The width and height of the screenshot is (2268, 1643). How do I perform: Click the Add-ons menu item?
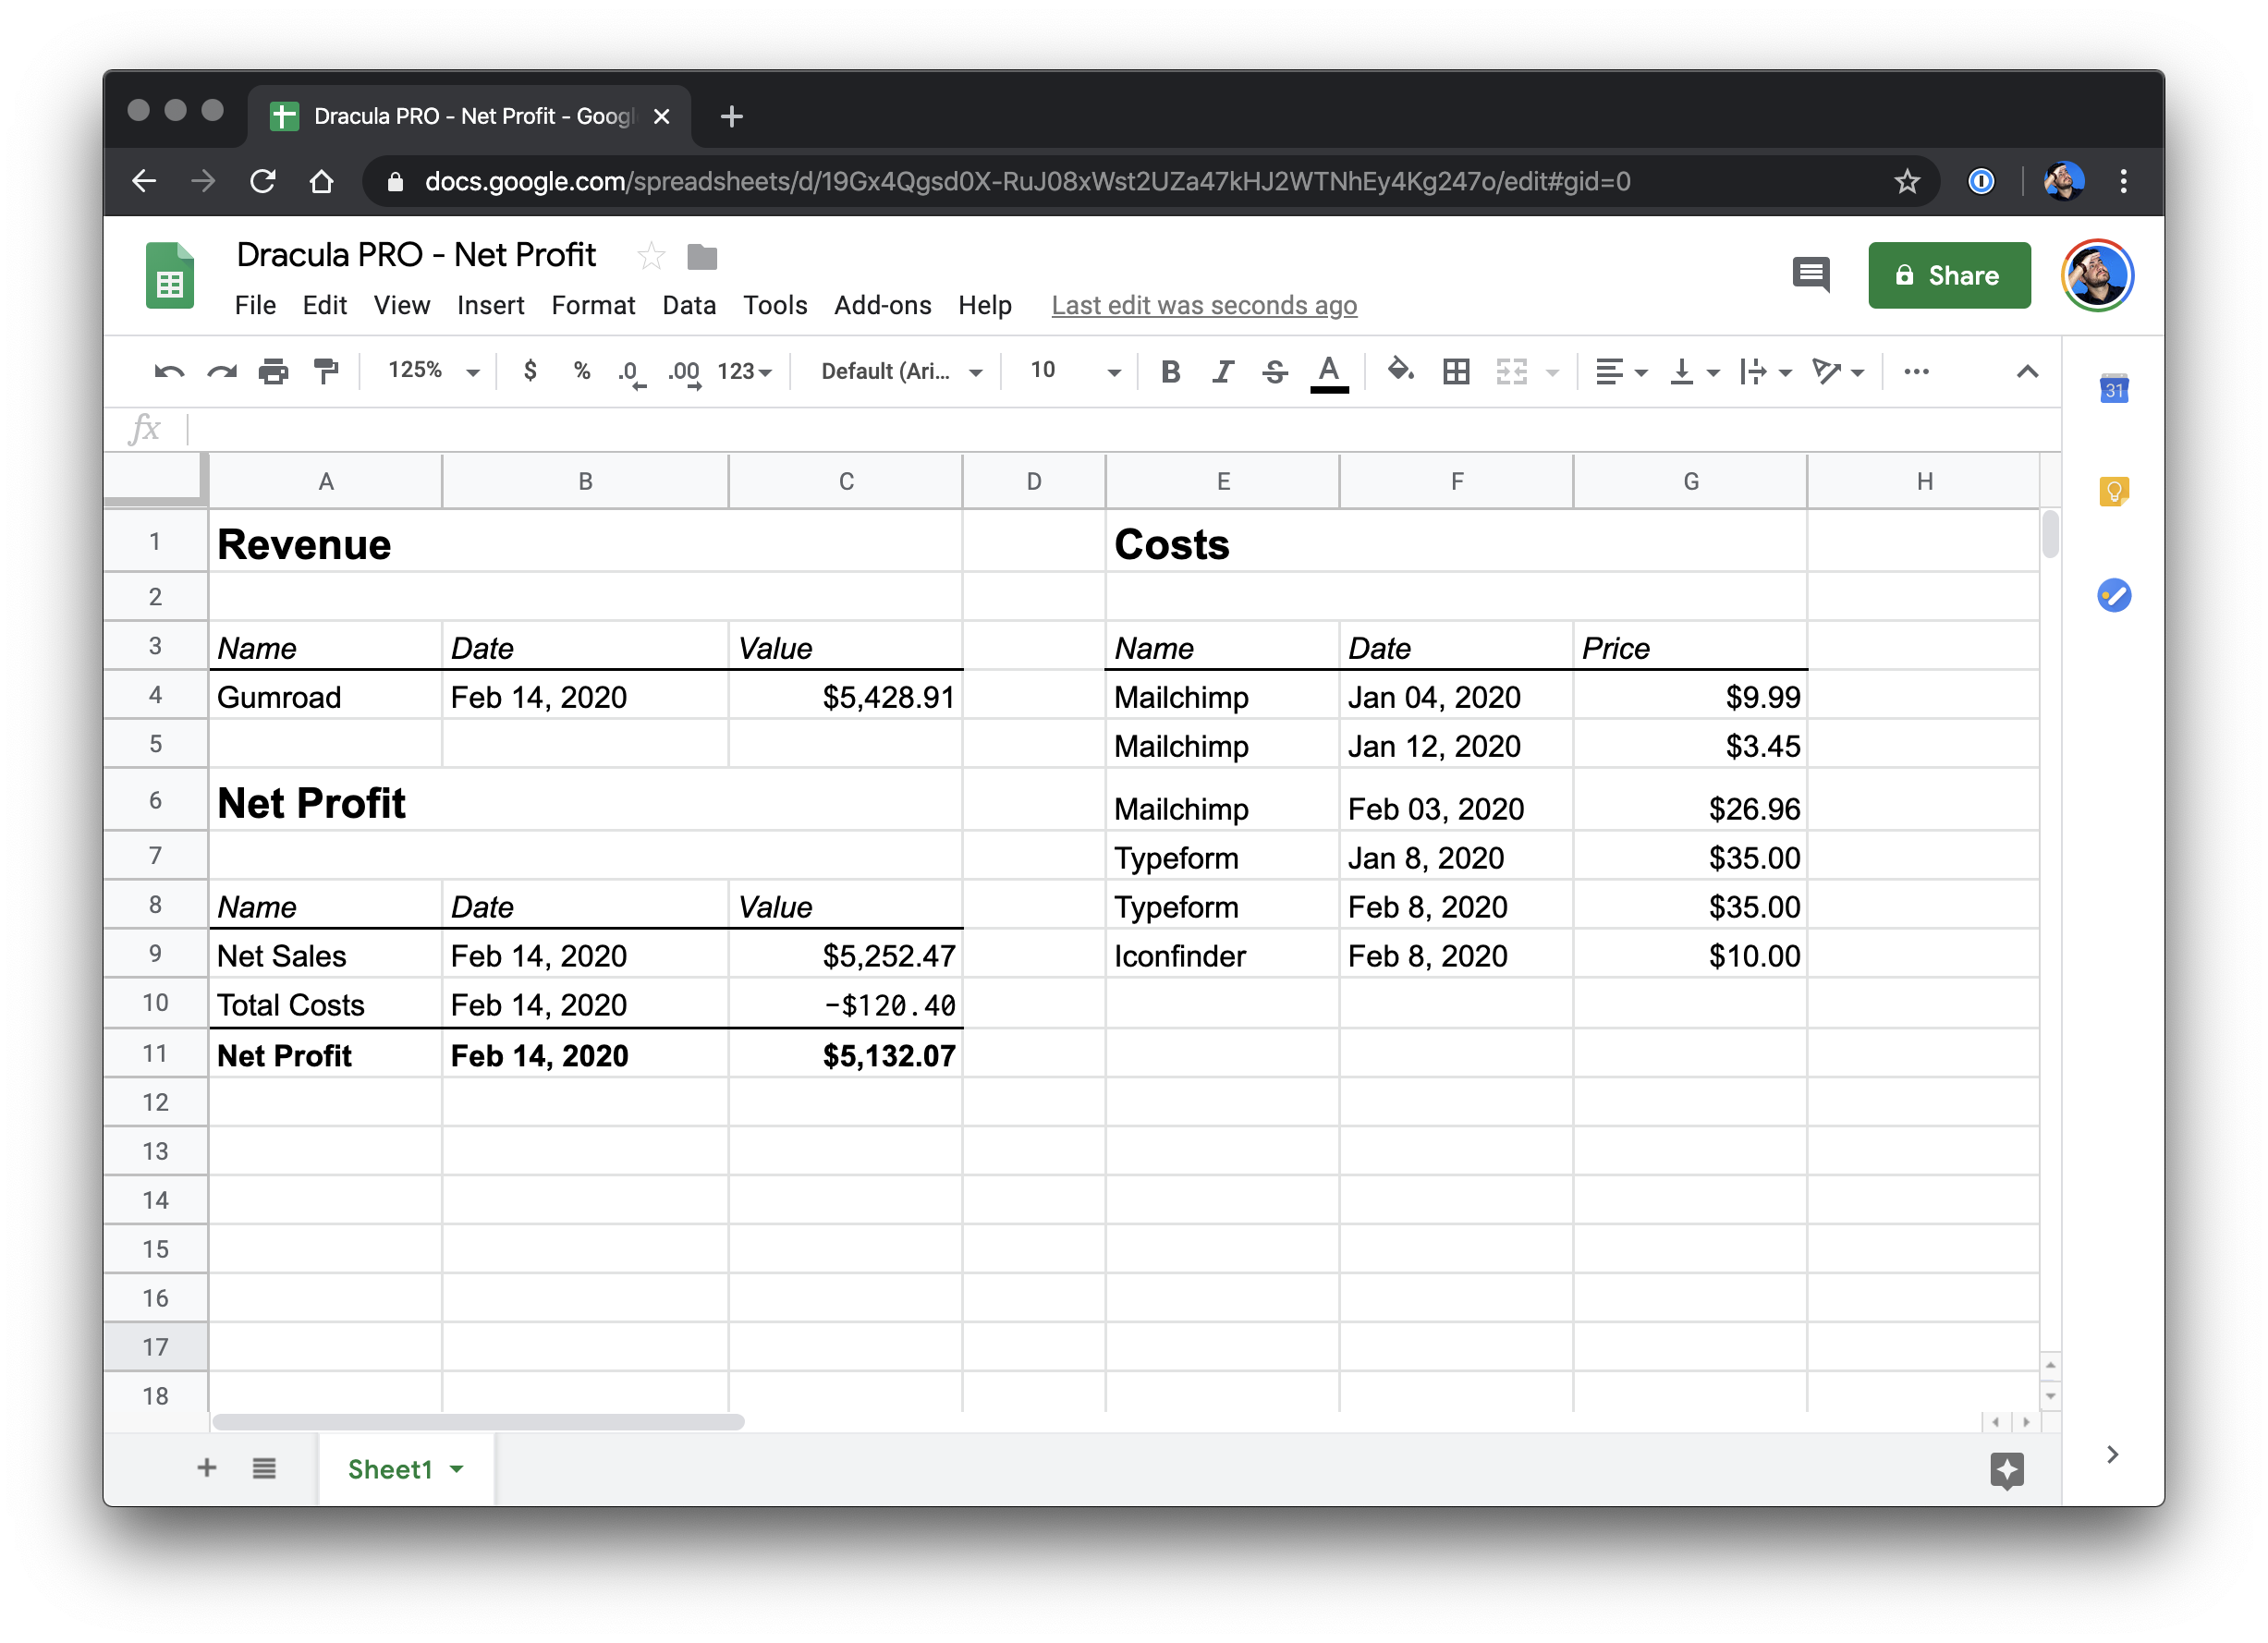(x=884, y=305)
